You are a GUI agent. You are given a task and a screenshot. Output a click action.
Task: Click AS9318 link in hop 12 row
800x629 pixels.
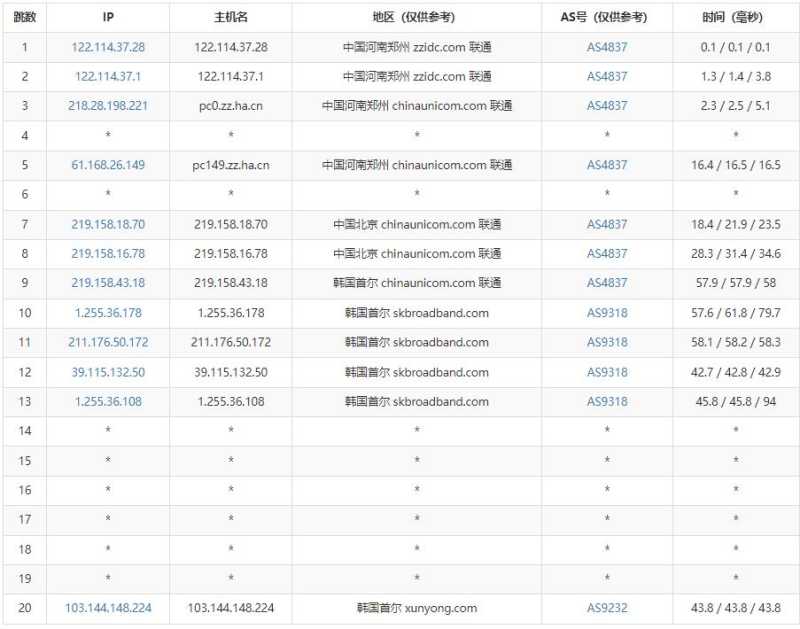tap(607, 372)
